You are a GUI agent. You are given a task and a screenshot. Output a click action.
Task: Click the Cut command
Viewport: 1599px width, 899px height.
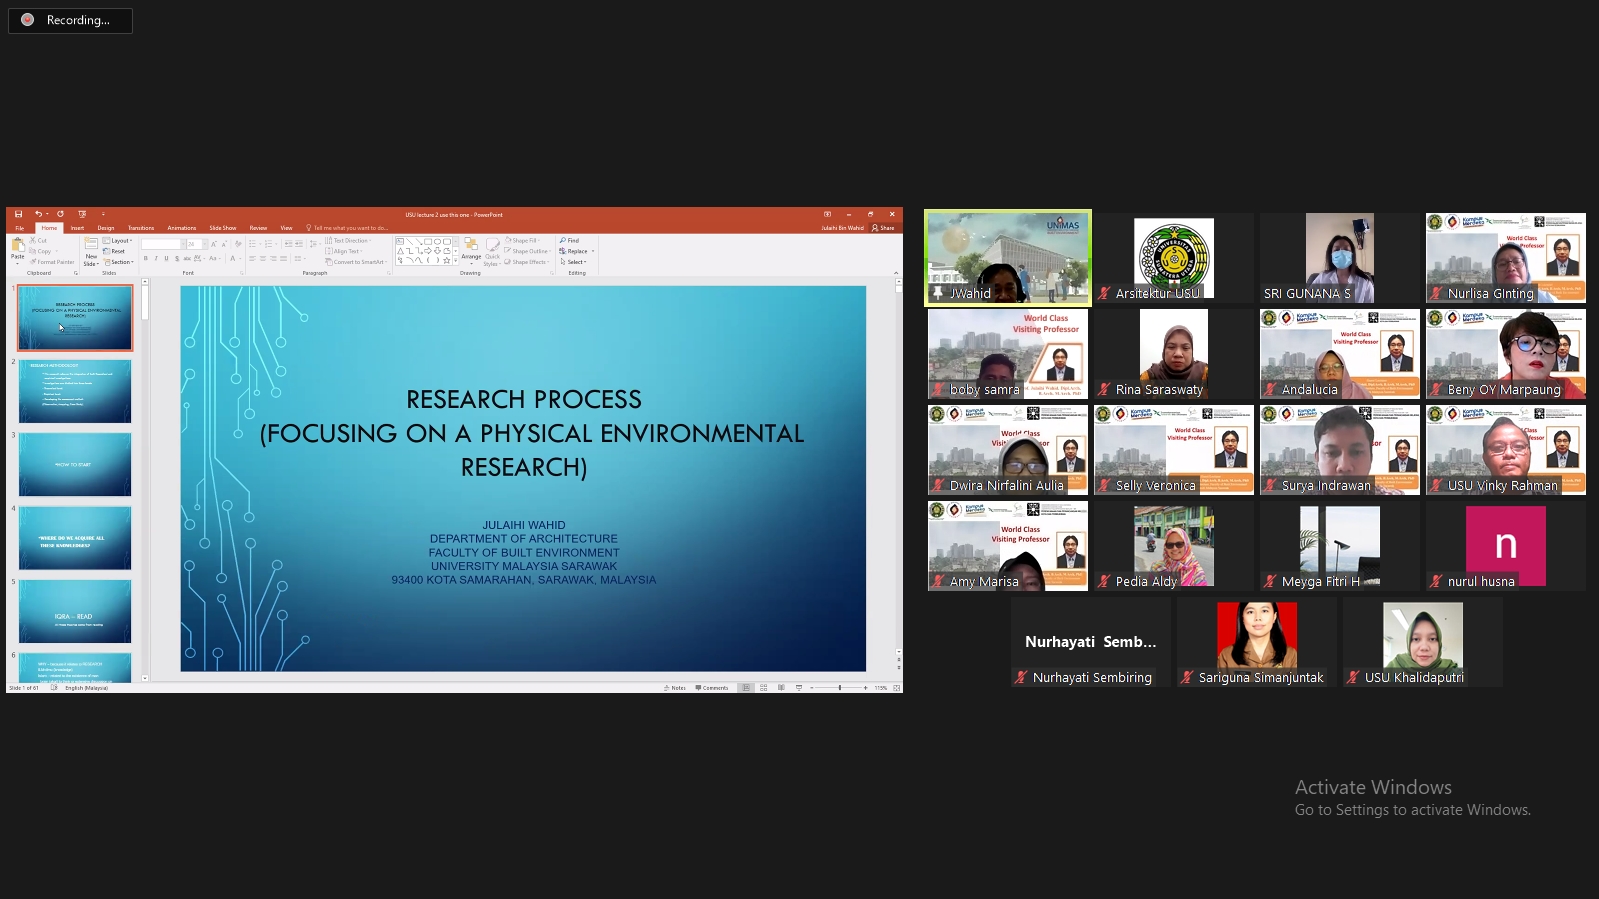pyautogui.click(x=38, y=240)
